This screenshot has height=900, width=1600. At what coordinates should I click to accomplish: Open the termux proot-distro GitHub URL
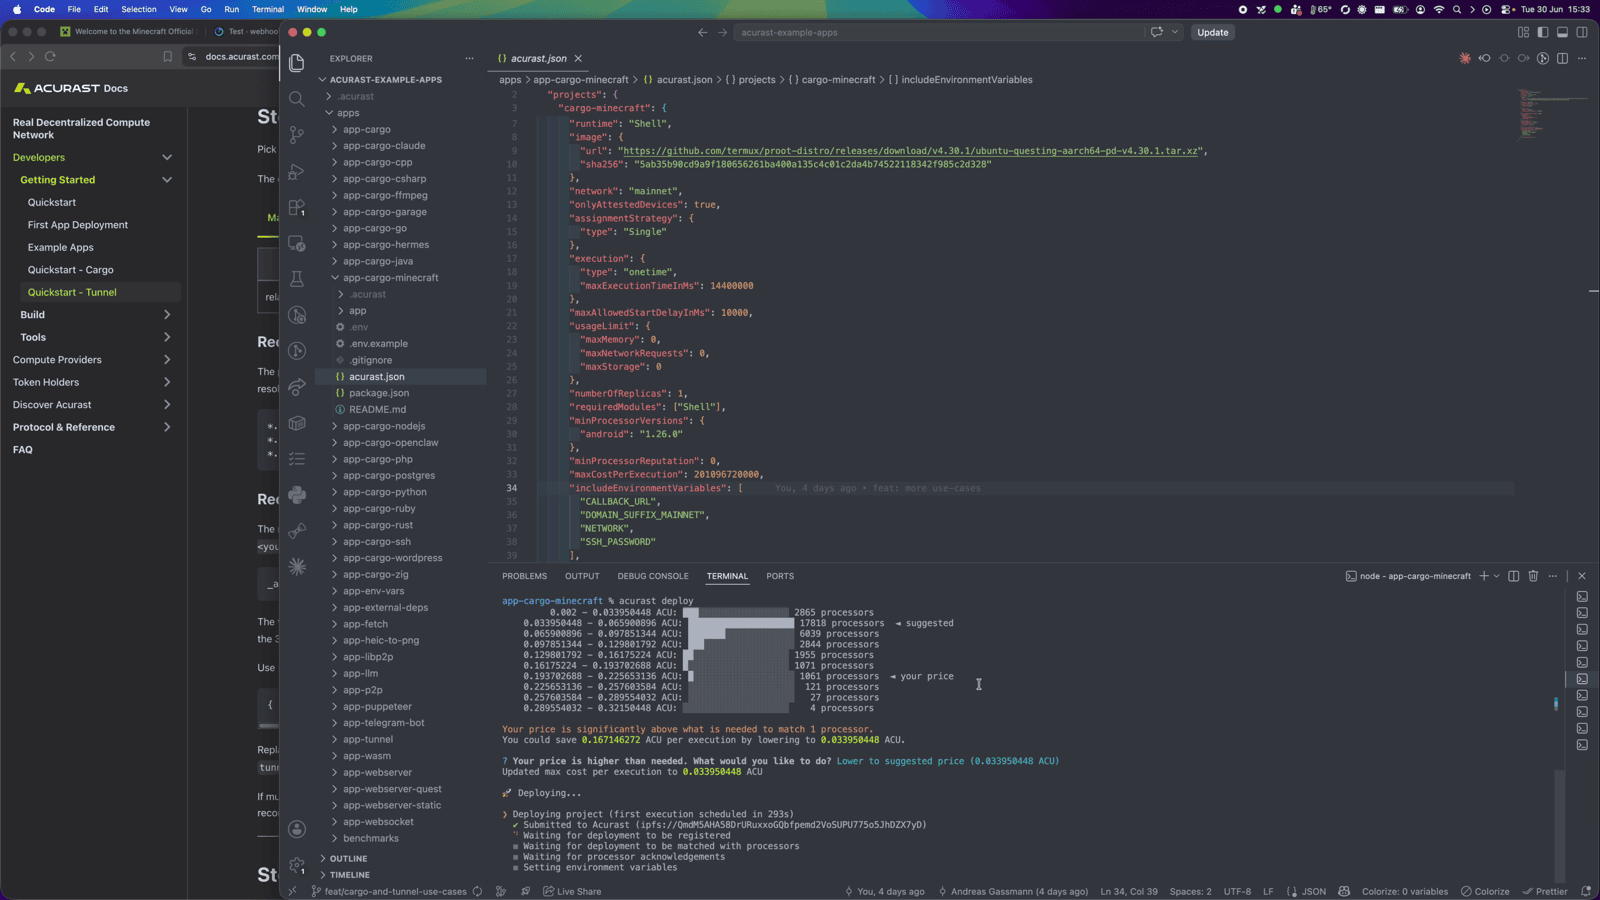point(911,151)
